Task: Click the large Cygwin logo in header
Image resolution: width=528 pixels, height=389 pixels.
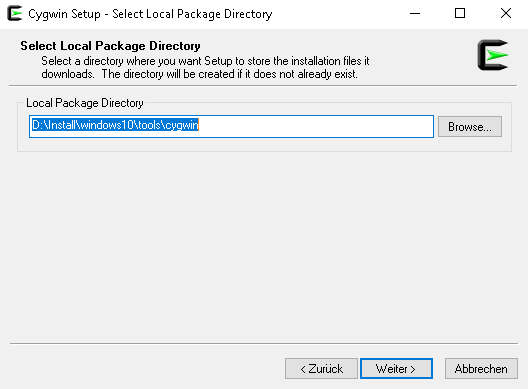Action: [493, 55]
